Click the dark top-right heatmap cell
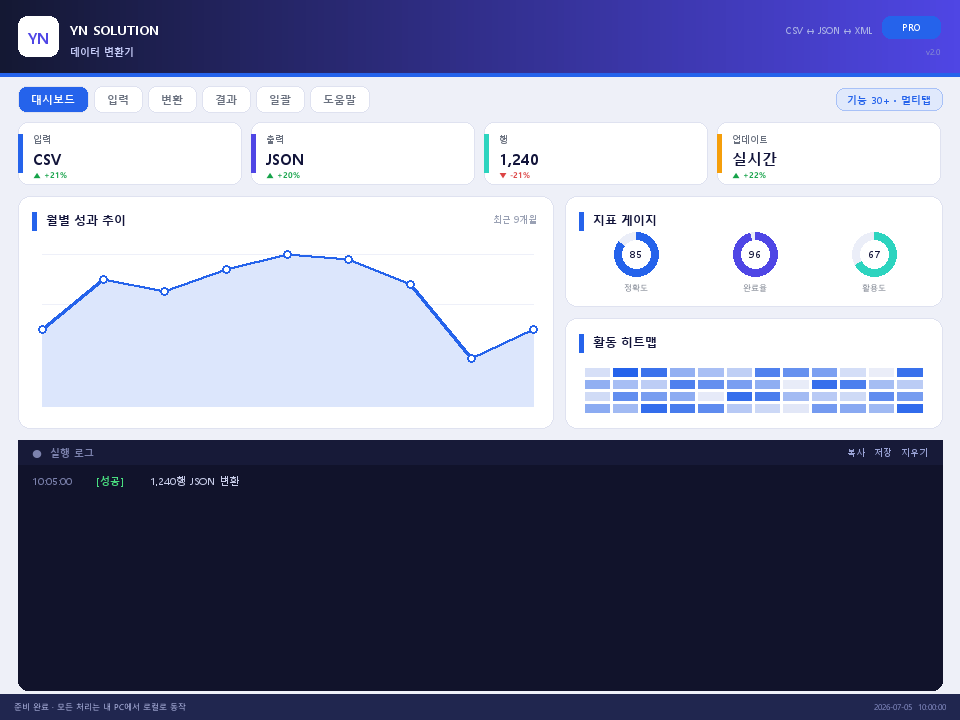The image size is (960, 720). 910,372
